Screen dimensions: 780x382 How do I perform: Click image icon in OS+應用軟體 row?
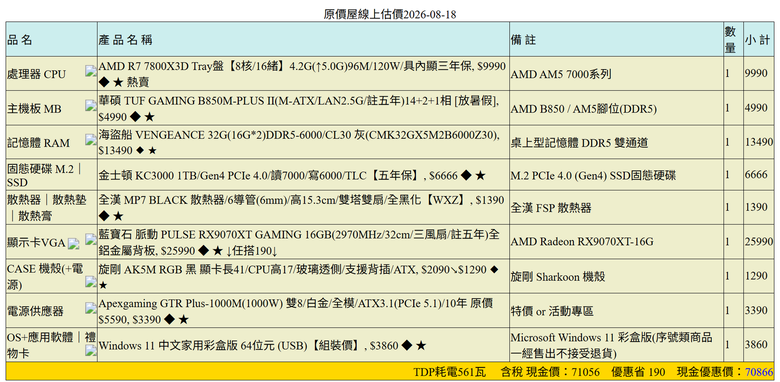(91, 350)
